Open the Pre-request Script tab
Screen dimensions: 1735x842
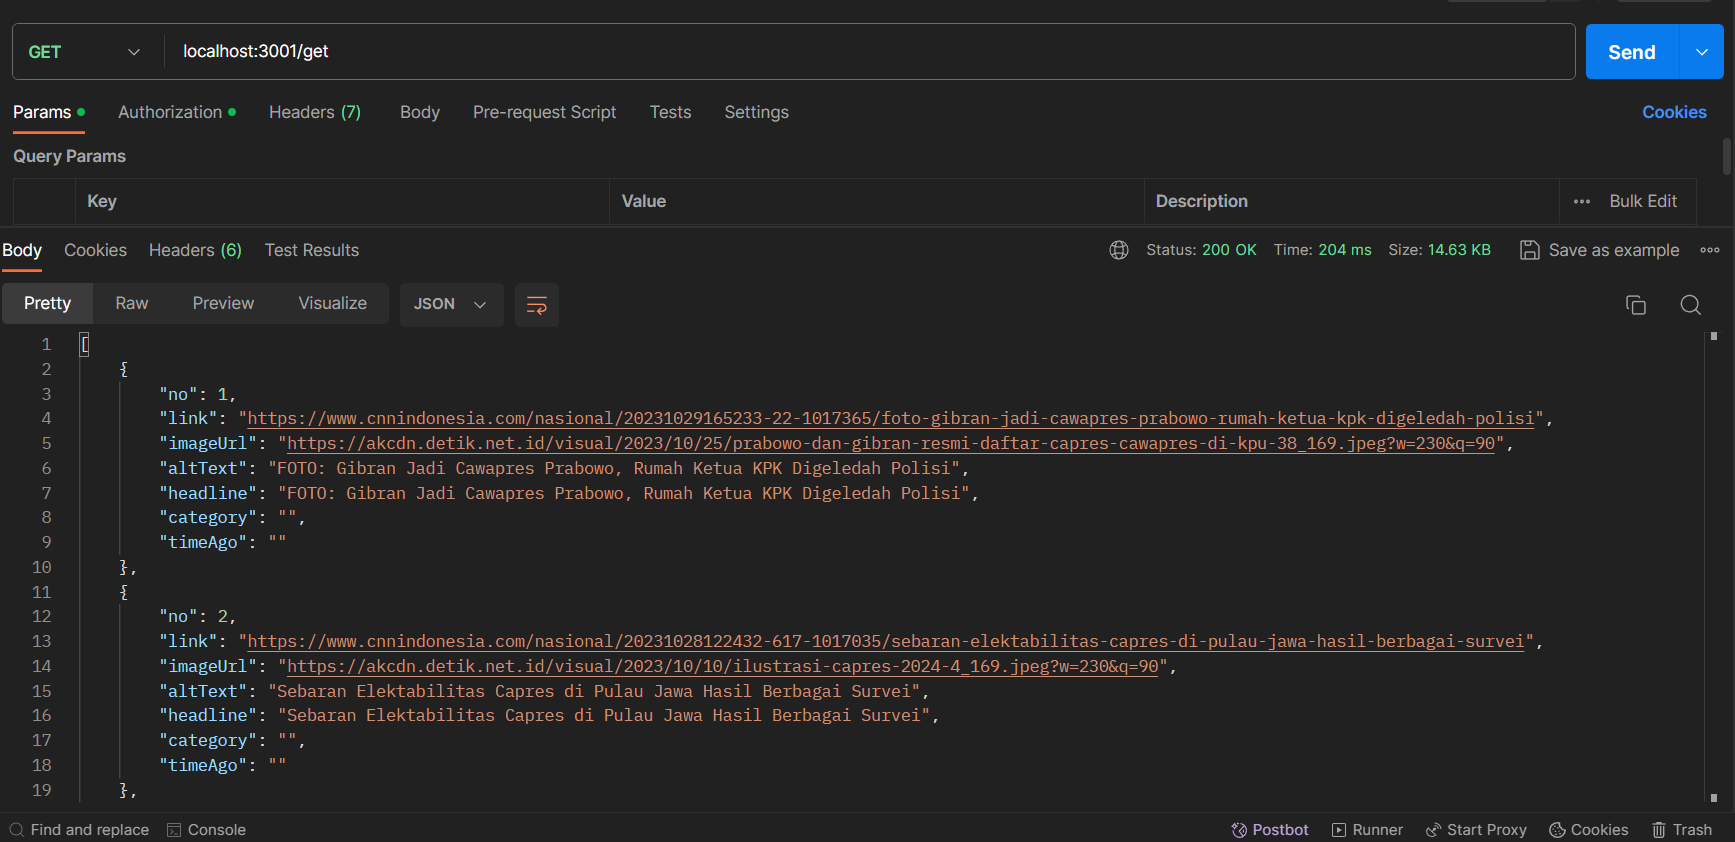545,112
